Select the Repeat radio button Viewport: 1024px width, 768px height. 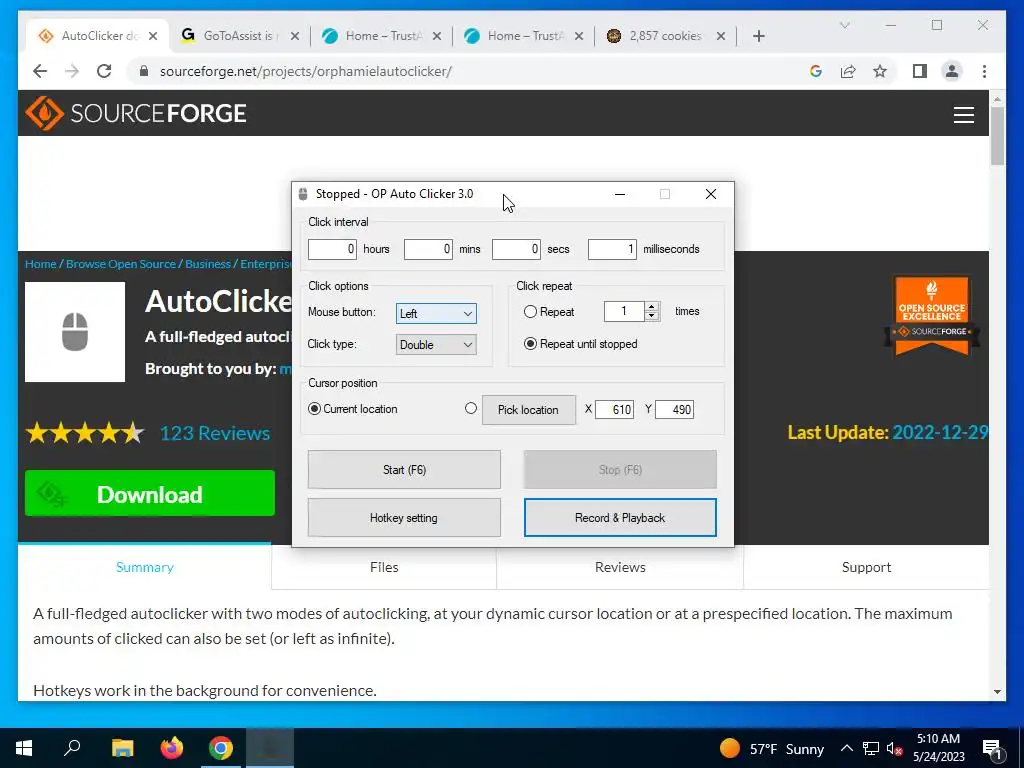tap(530, 312)
